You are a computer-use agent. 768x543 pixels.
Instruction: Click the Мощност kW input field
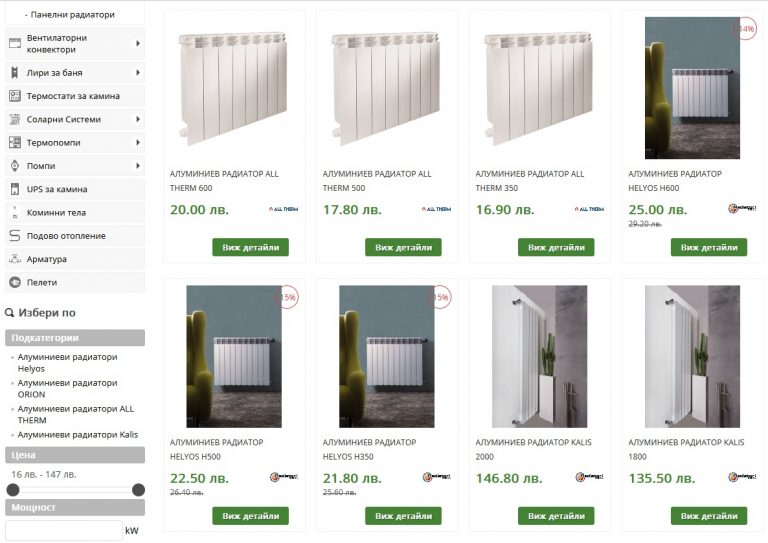[x=63, y=530]
